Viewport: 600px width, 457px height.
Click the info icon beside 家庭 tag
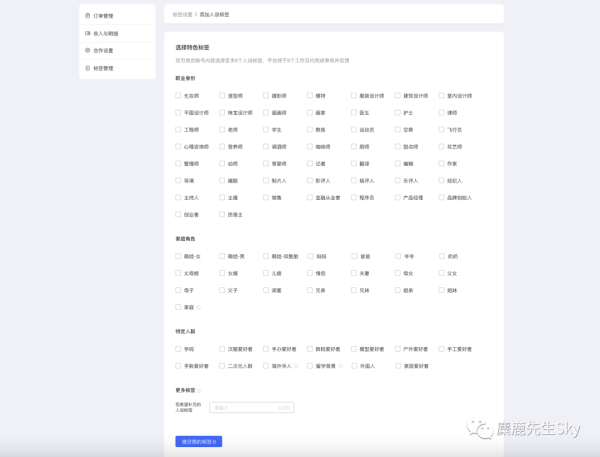(x=199, y=307)
